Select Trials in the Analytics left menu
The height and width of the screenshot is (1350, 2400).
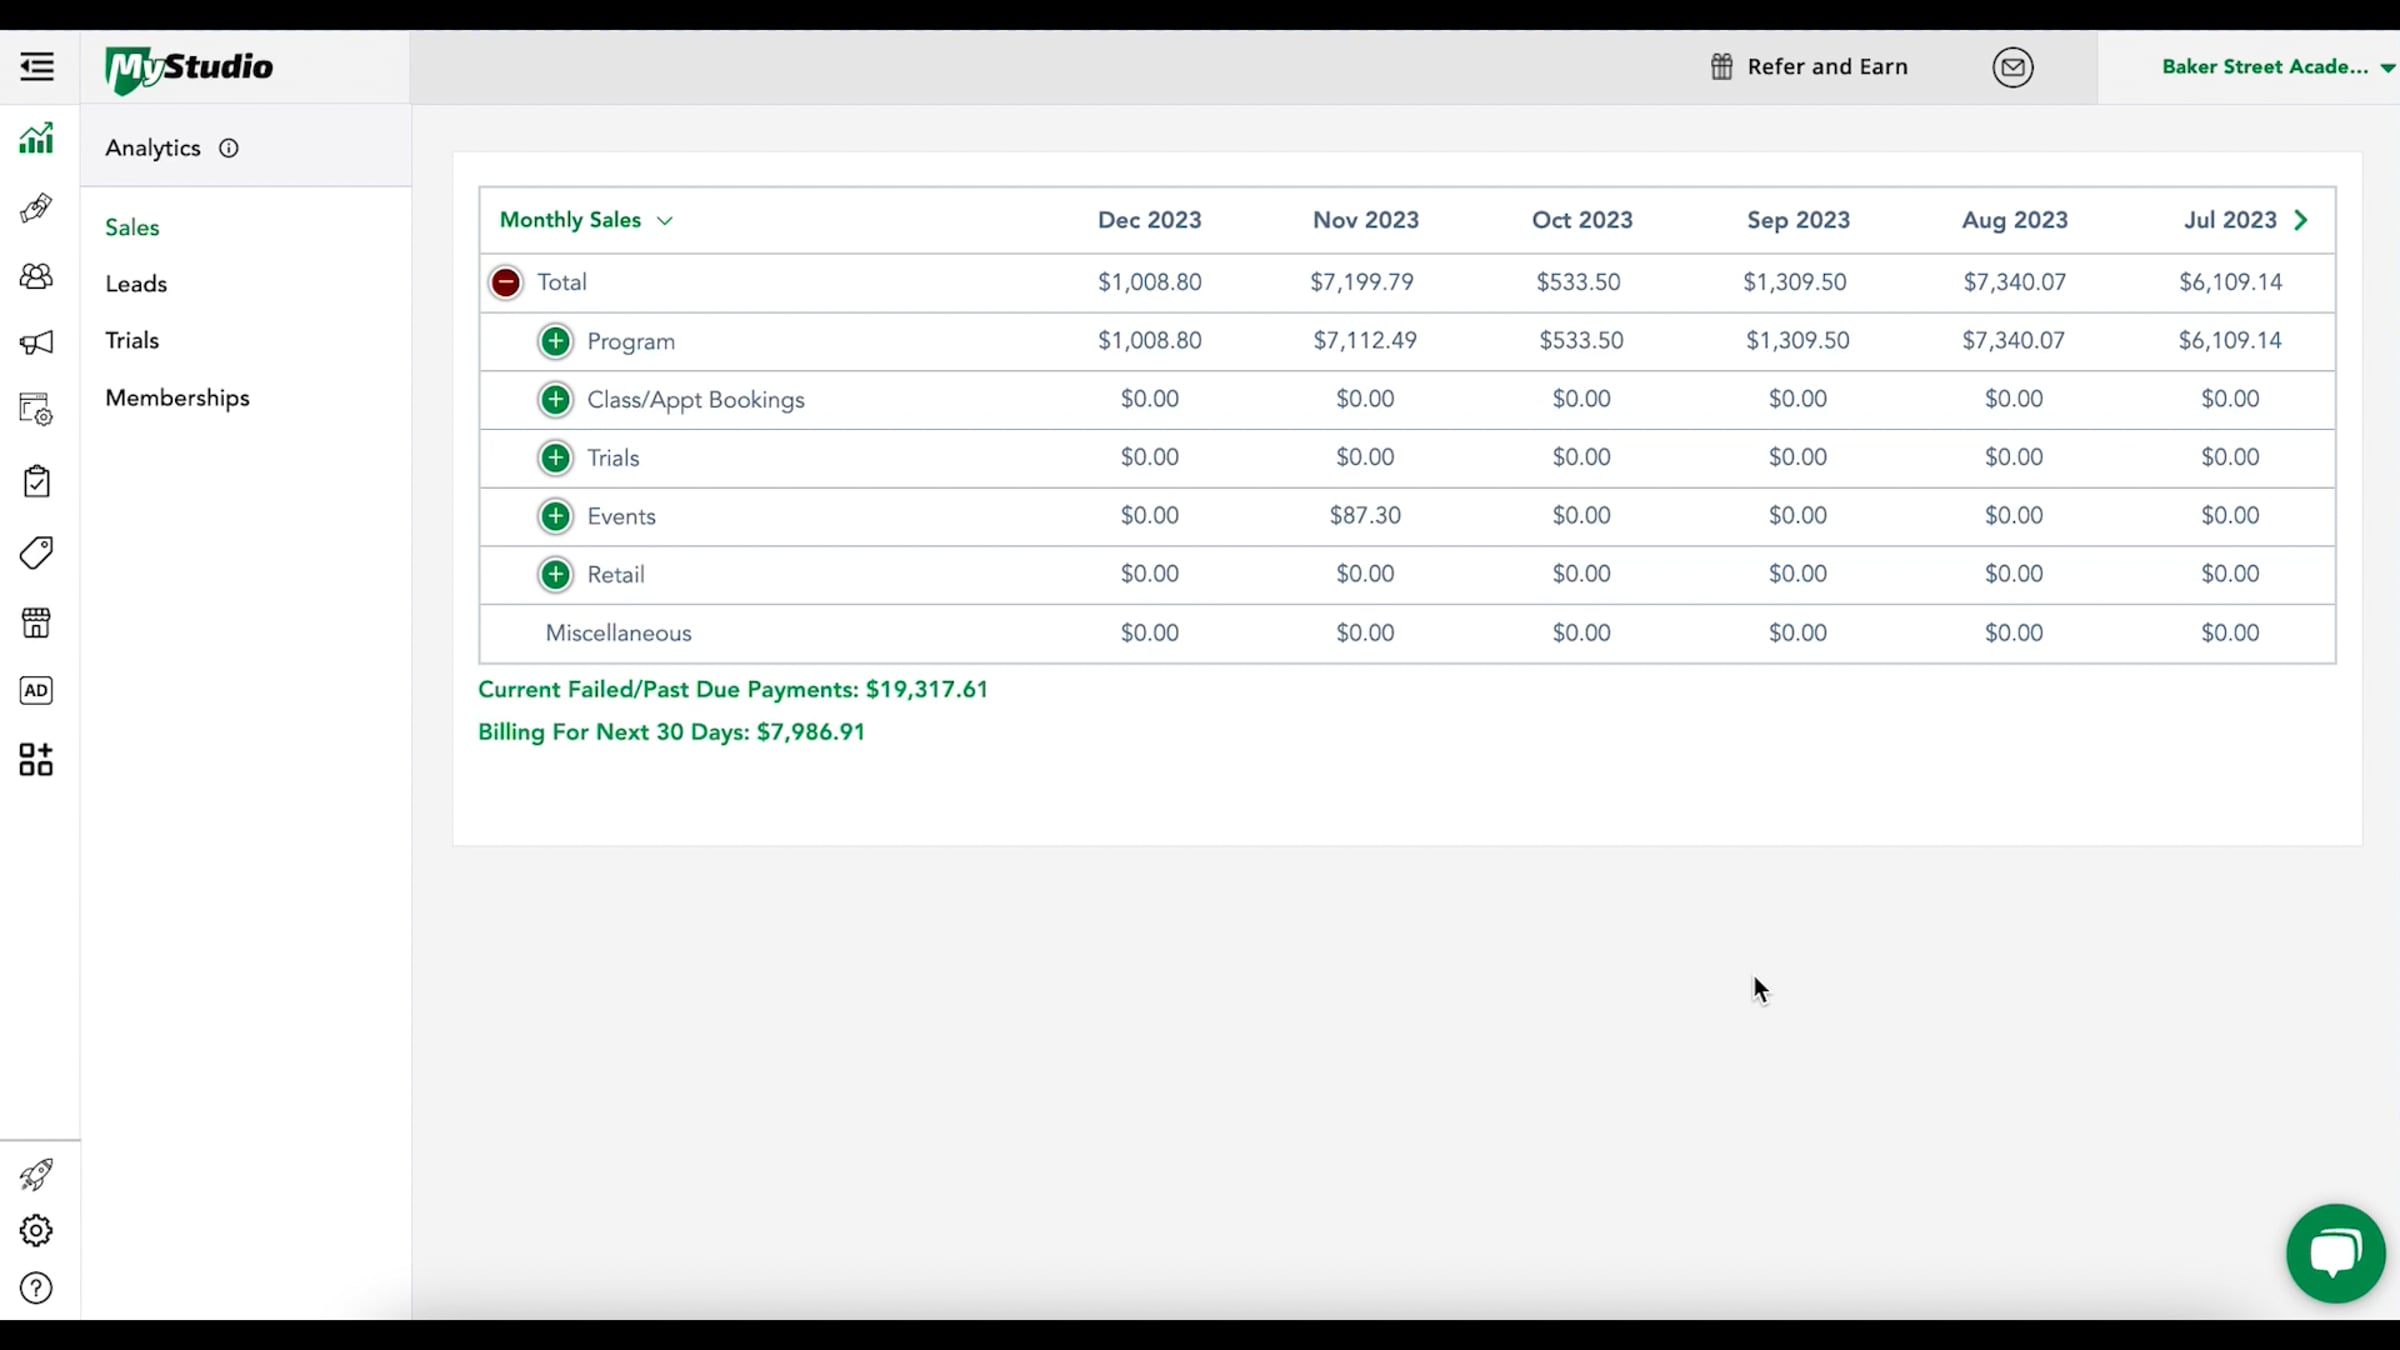click(x=132, y=340)
